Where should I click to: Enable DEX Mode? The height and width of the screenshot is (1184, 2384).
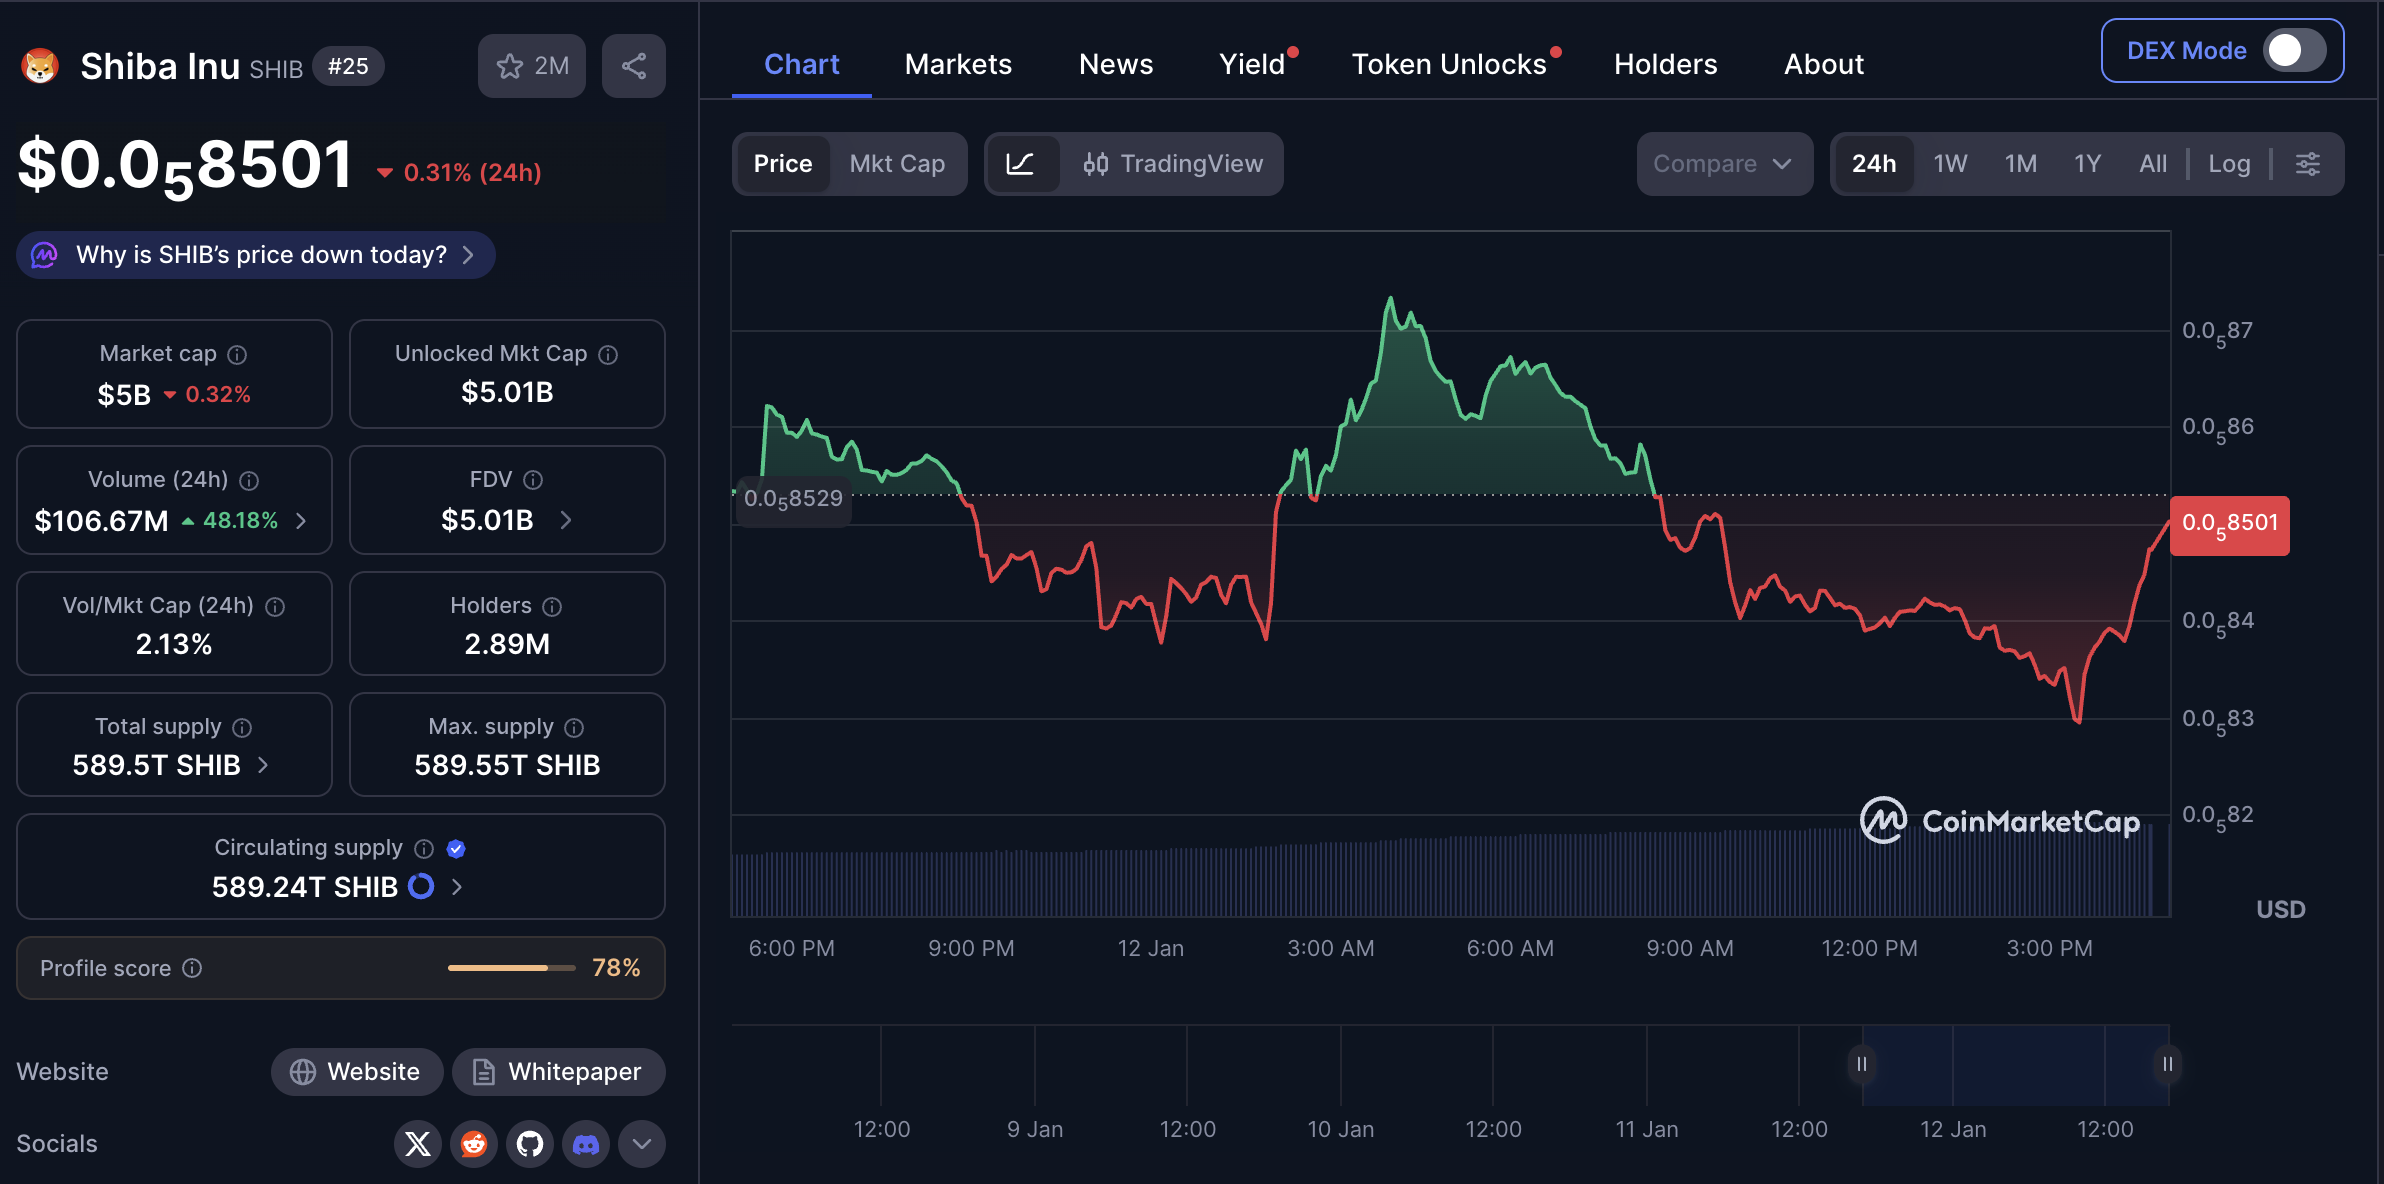click(2295, 50)
